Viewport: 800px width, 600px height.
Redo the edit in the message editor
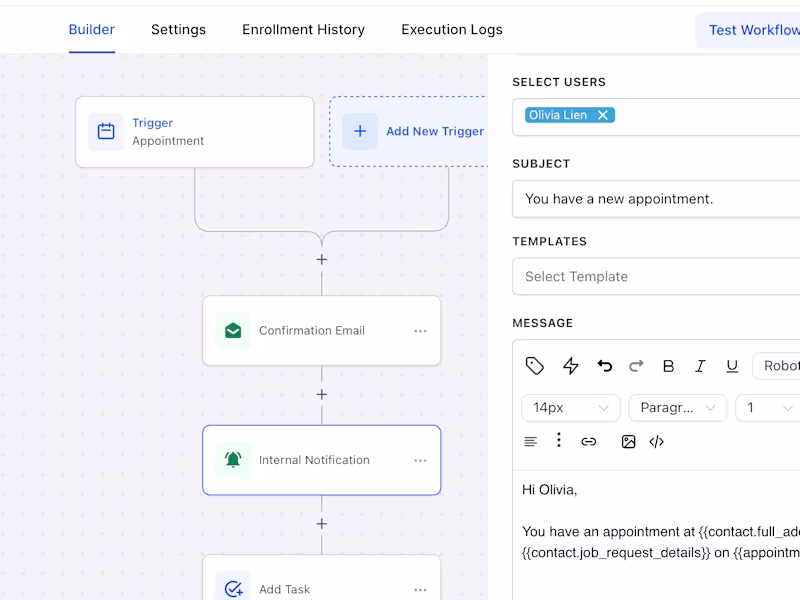(636, 366)
